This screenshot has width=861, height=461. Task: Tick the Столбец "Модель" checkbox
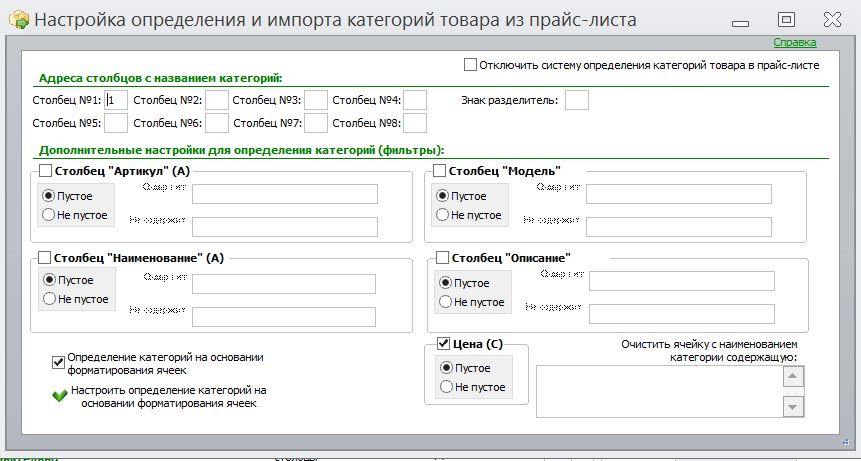click(439, 171)
